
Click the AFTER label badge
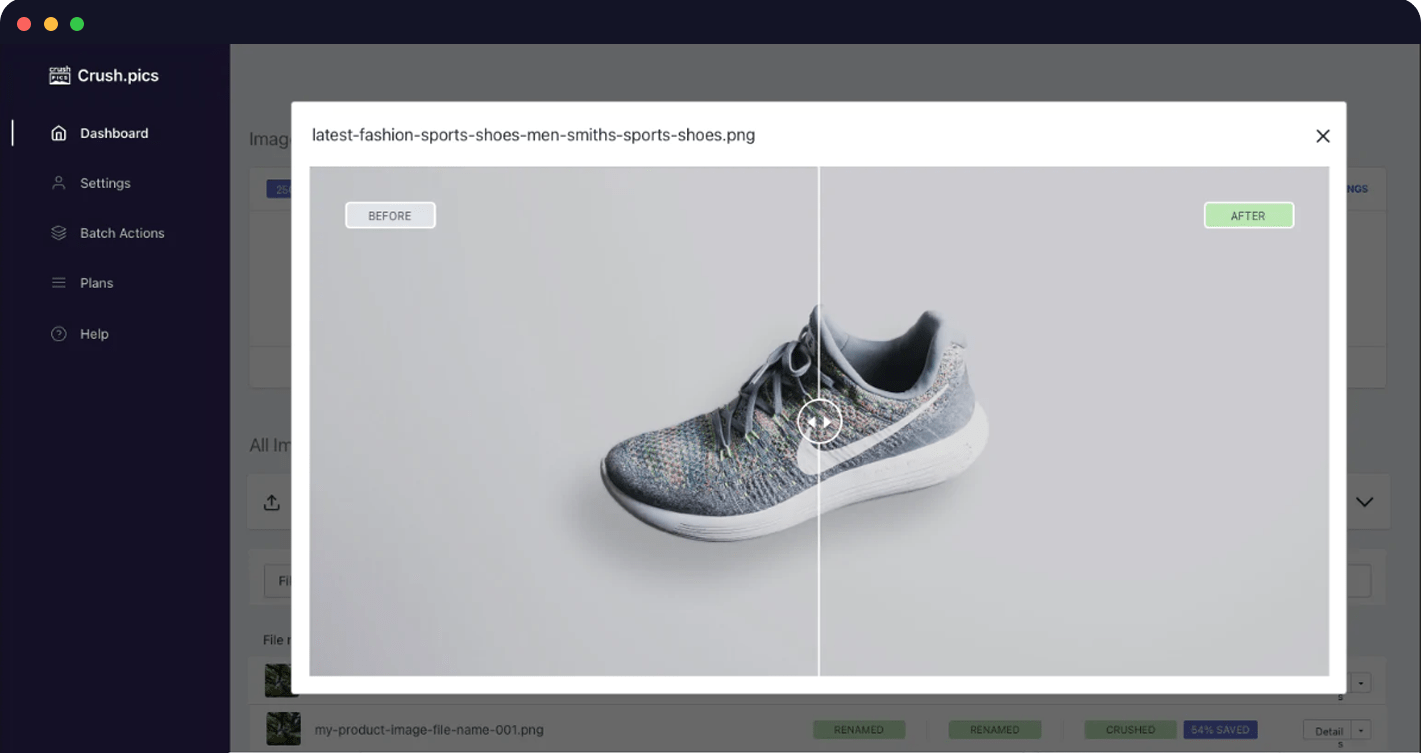1248,215
